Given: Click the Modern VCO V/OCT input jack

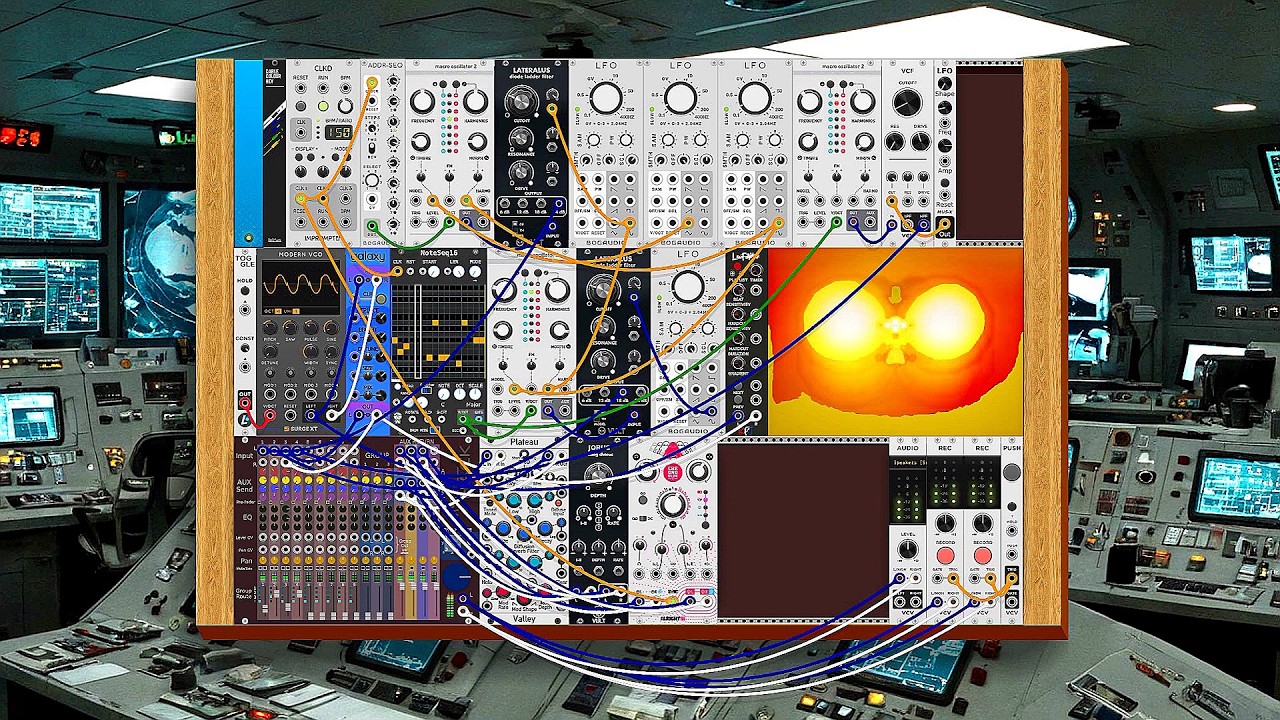Looking at the screenshot, I should pyautogui.click(x=270, y=415).
